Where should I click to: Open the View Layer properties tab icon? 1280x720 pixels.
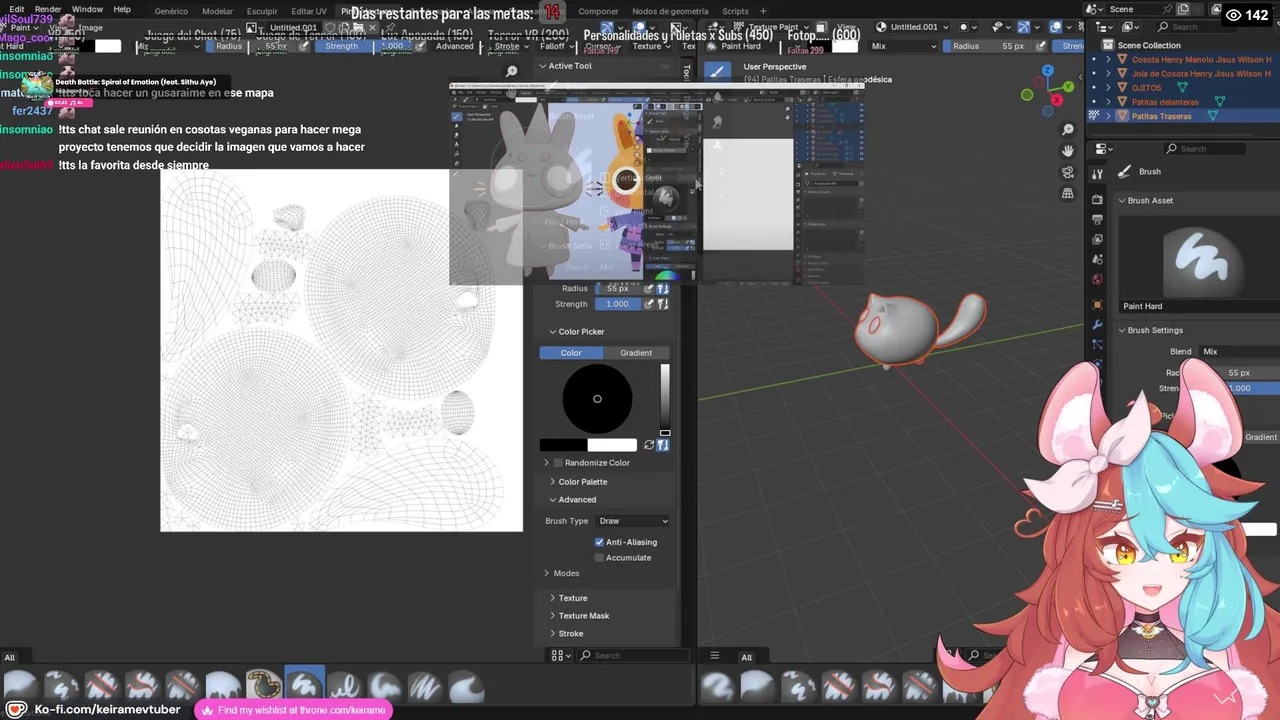[1097, 240]
